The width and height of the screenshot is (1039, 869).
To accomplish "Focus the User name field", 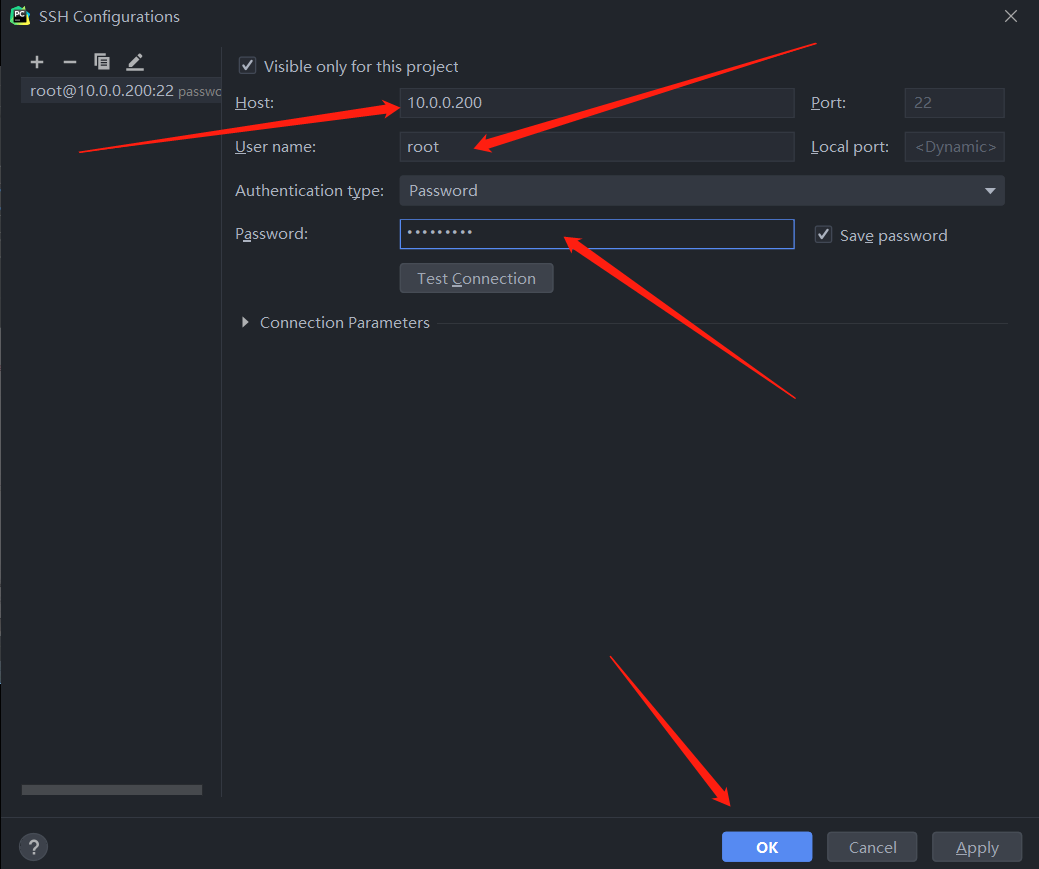I will click(x=596, y=146).
